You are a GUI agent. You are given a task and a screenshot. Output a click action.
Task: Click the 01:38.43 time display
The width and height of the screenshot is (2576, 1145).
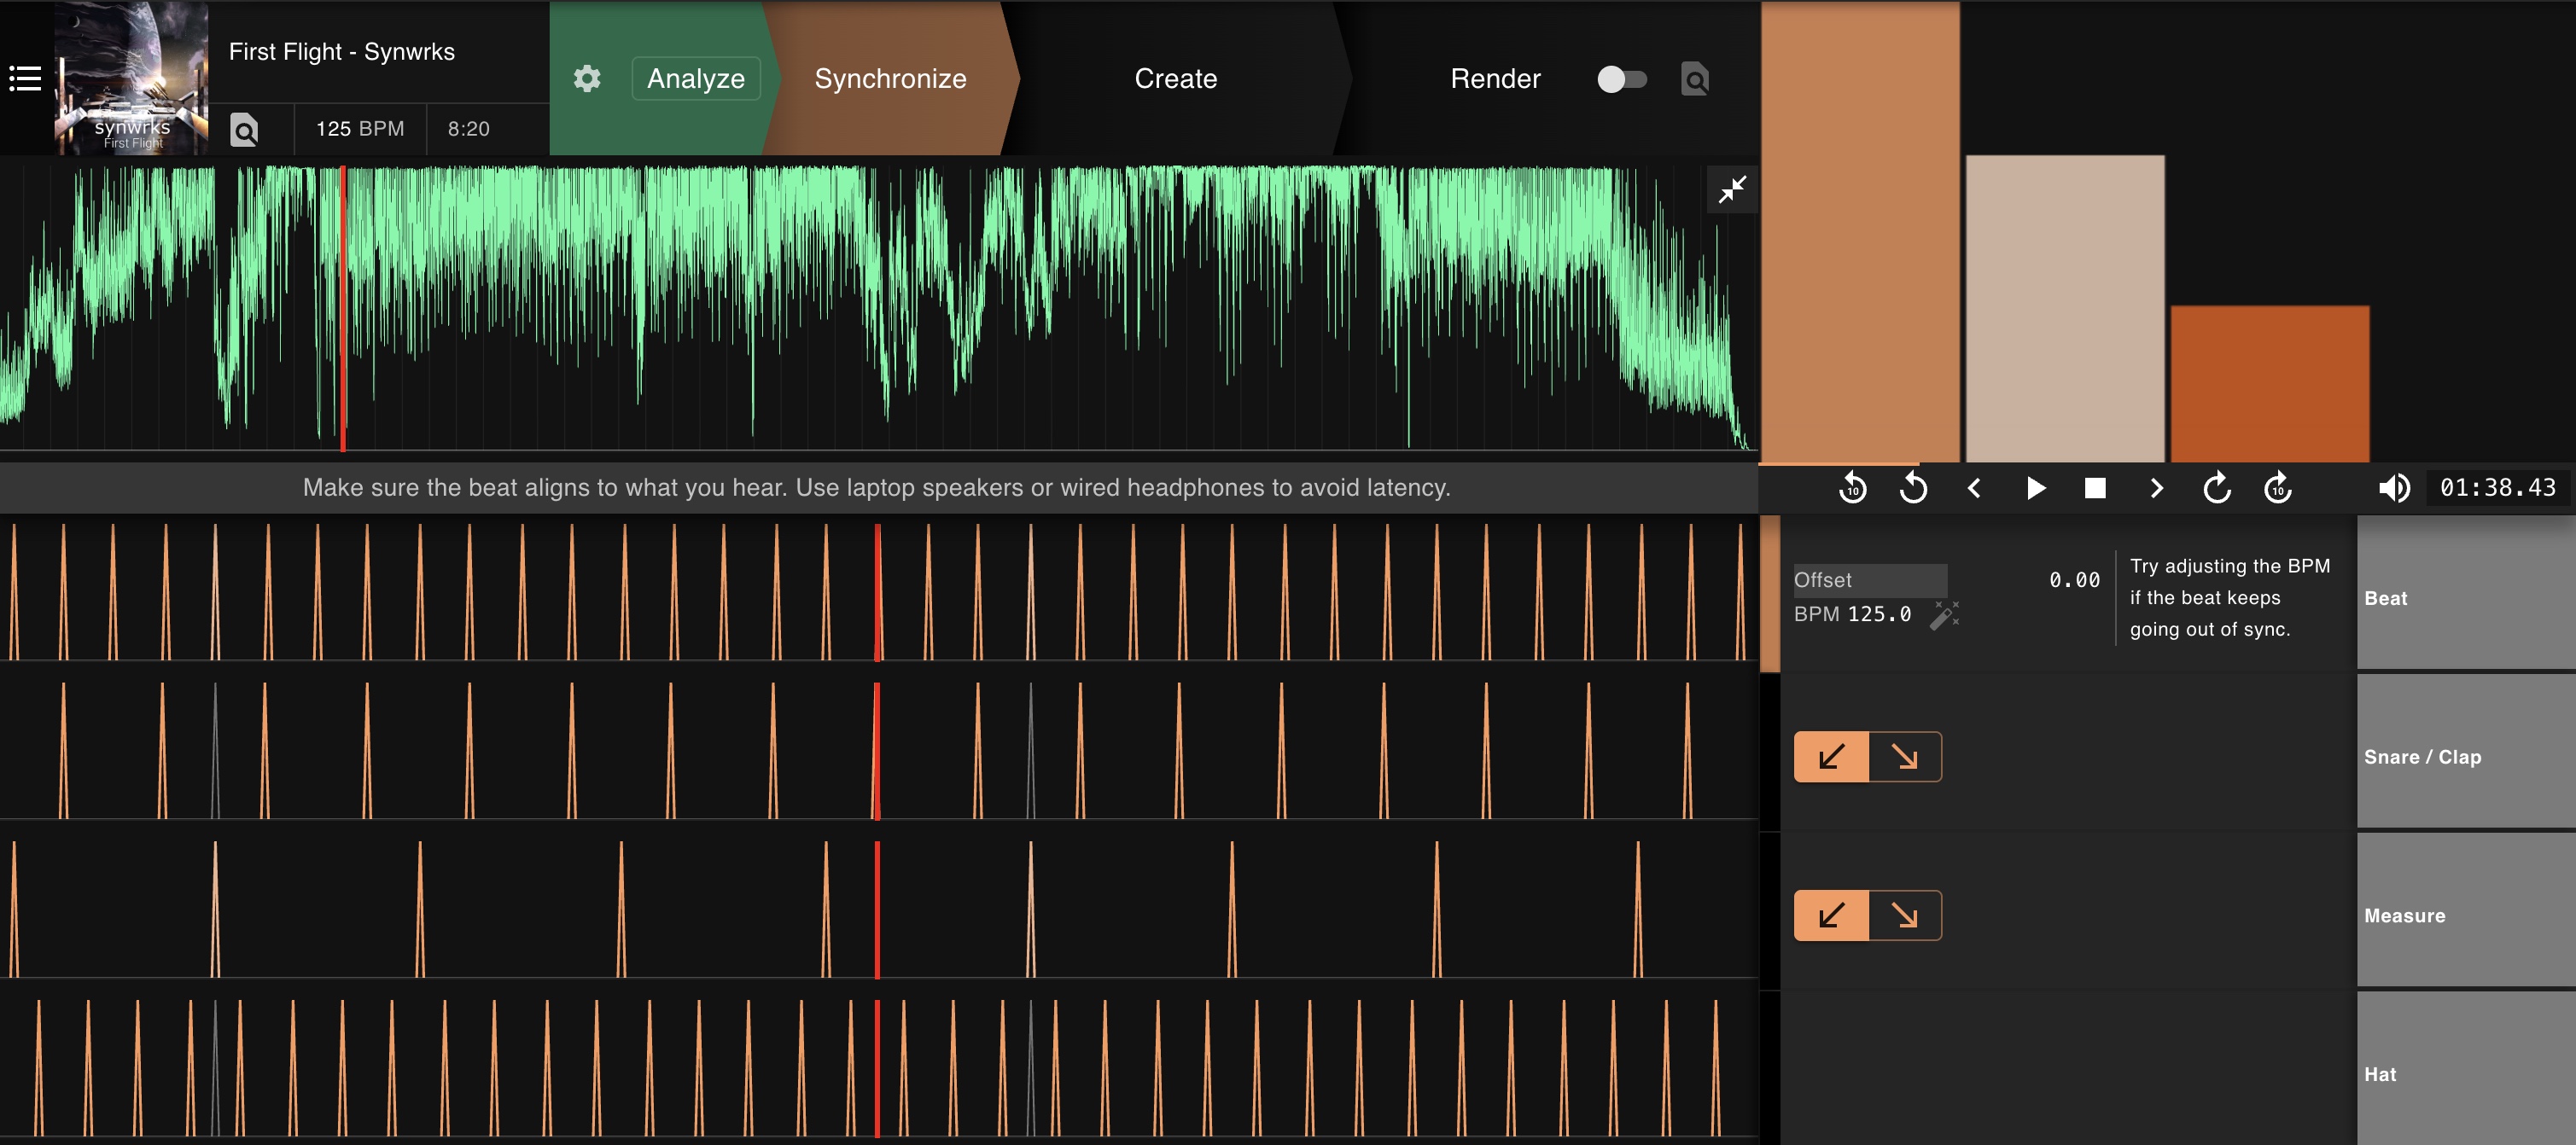coord(2498,488)
